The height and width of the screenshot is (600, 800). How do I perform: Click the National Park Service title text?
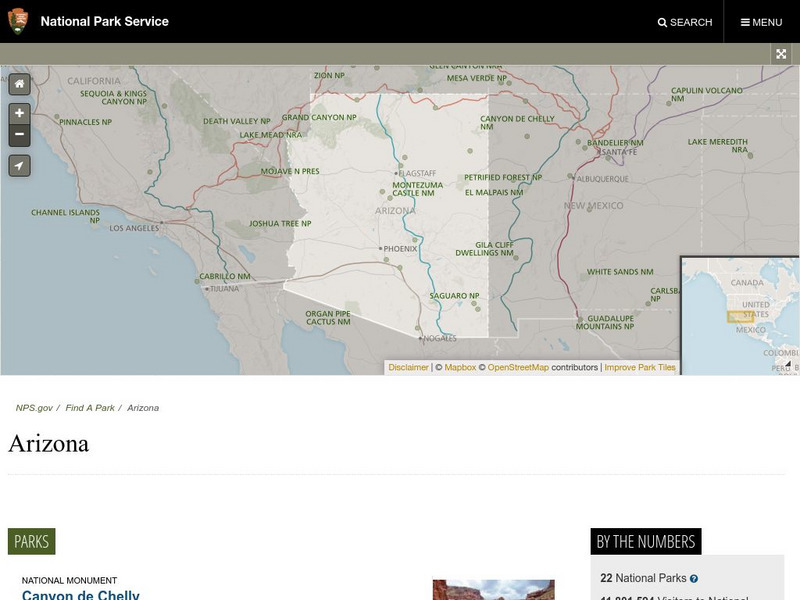tap(105, 21)
